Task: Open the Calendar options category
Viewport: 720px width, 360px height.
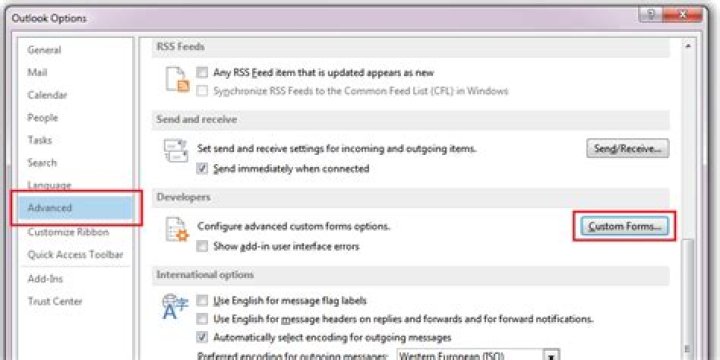Action: (x=47, y=95)
